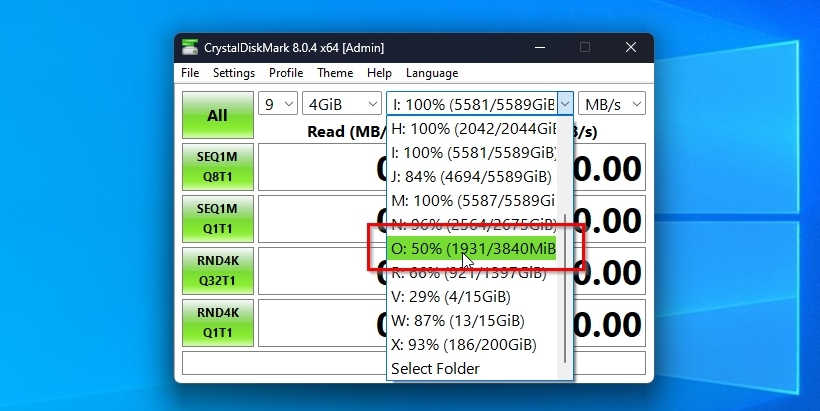Select drive W: 87% (13/15GiB)
820x411 pixels.
pyautogui.click(x=472, y=321)
